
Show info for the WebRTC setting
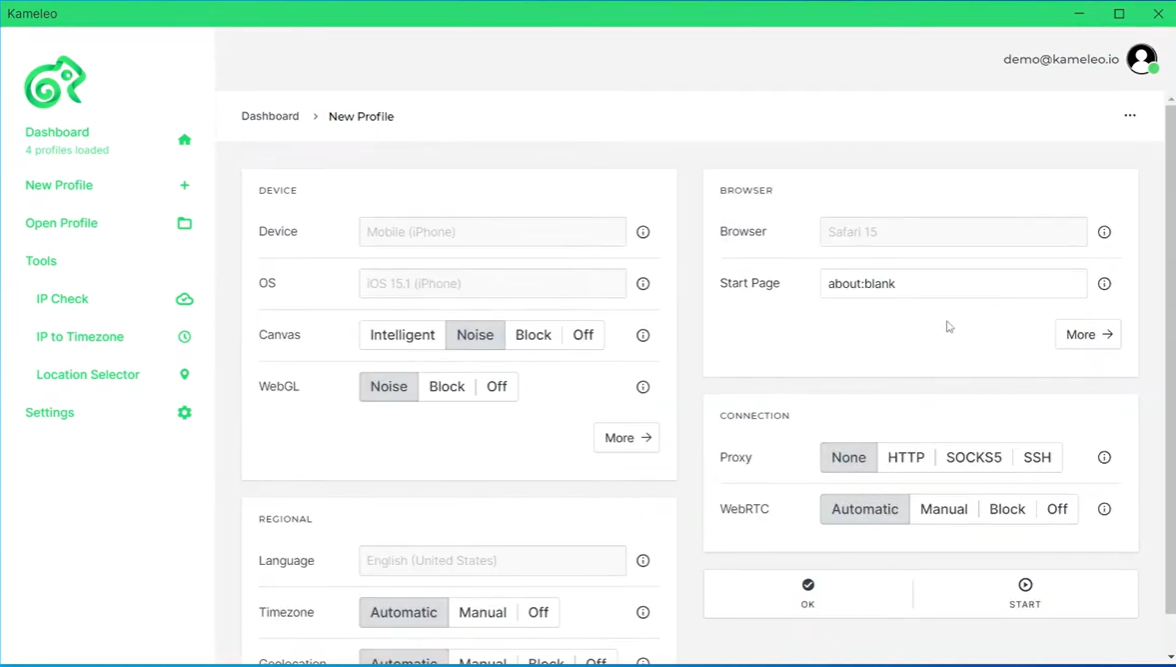coord(1104,509)
